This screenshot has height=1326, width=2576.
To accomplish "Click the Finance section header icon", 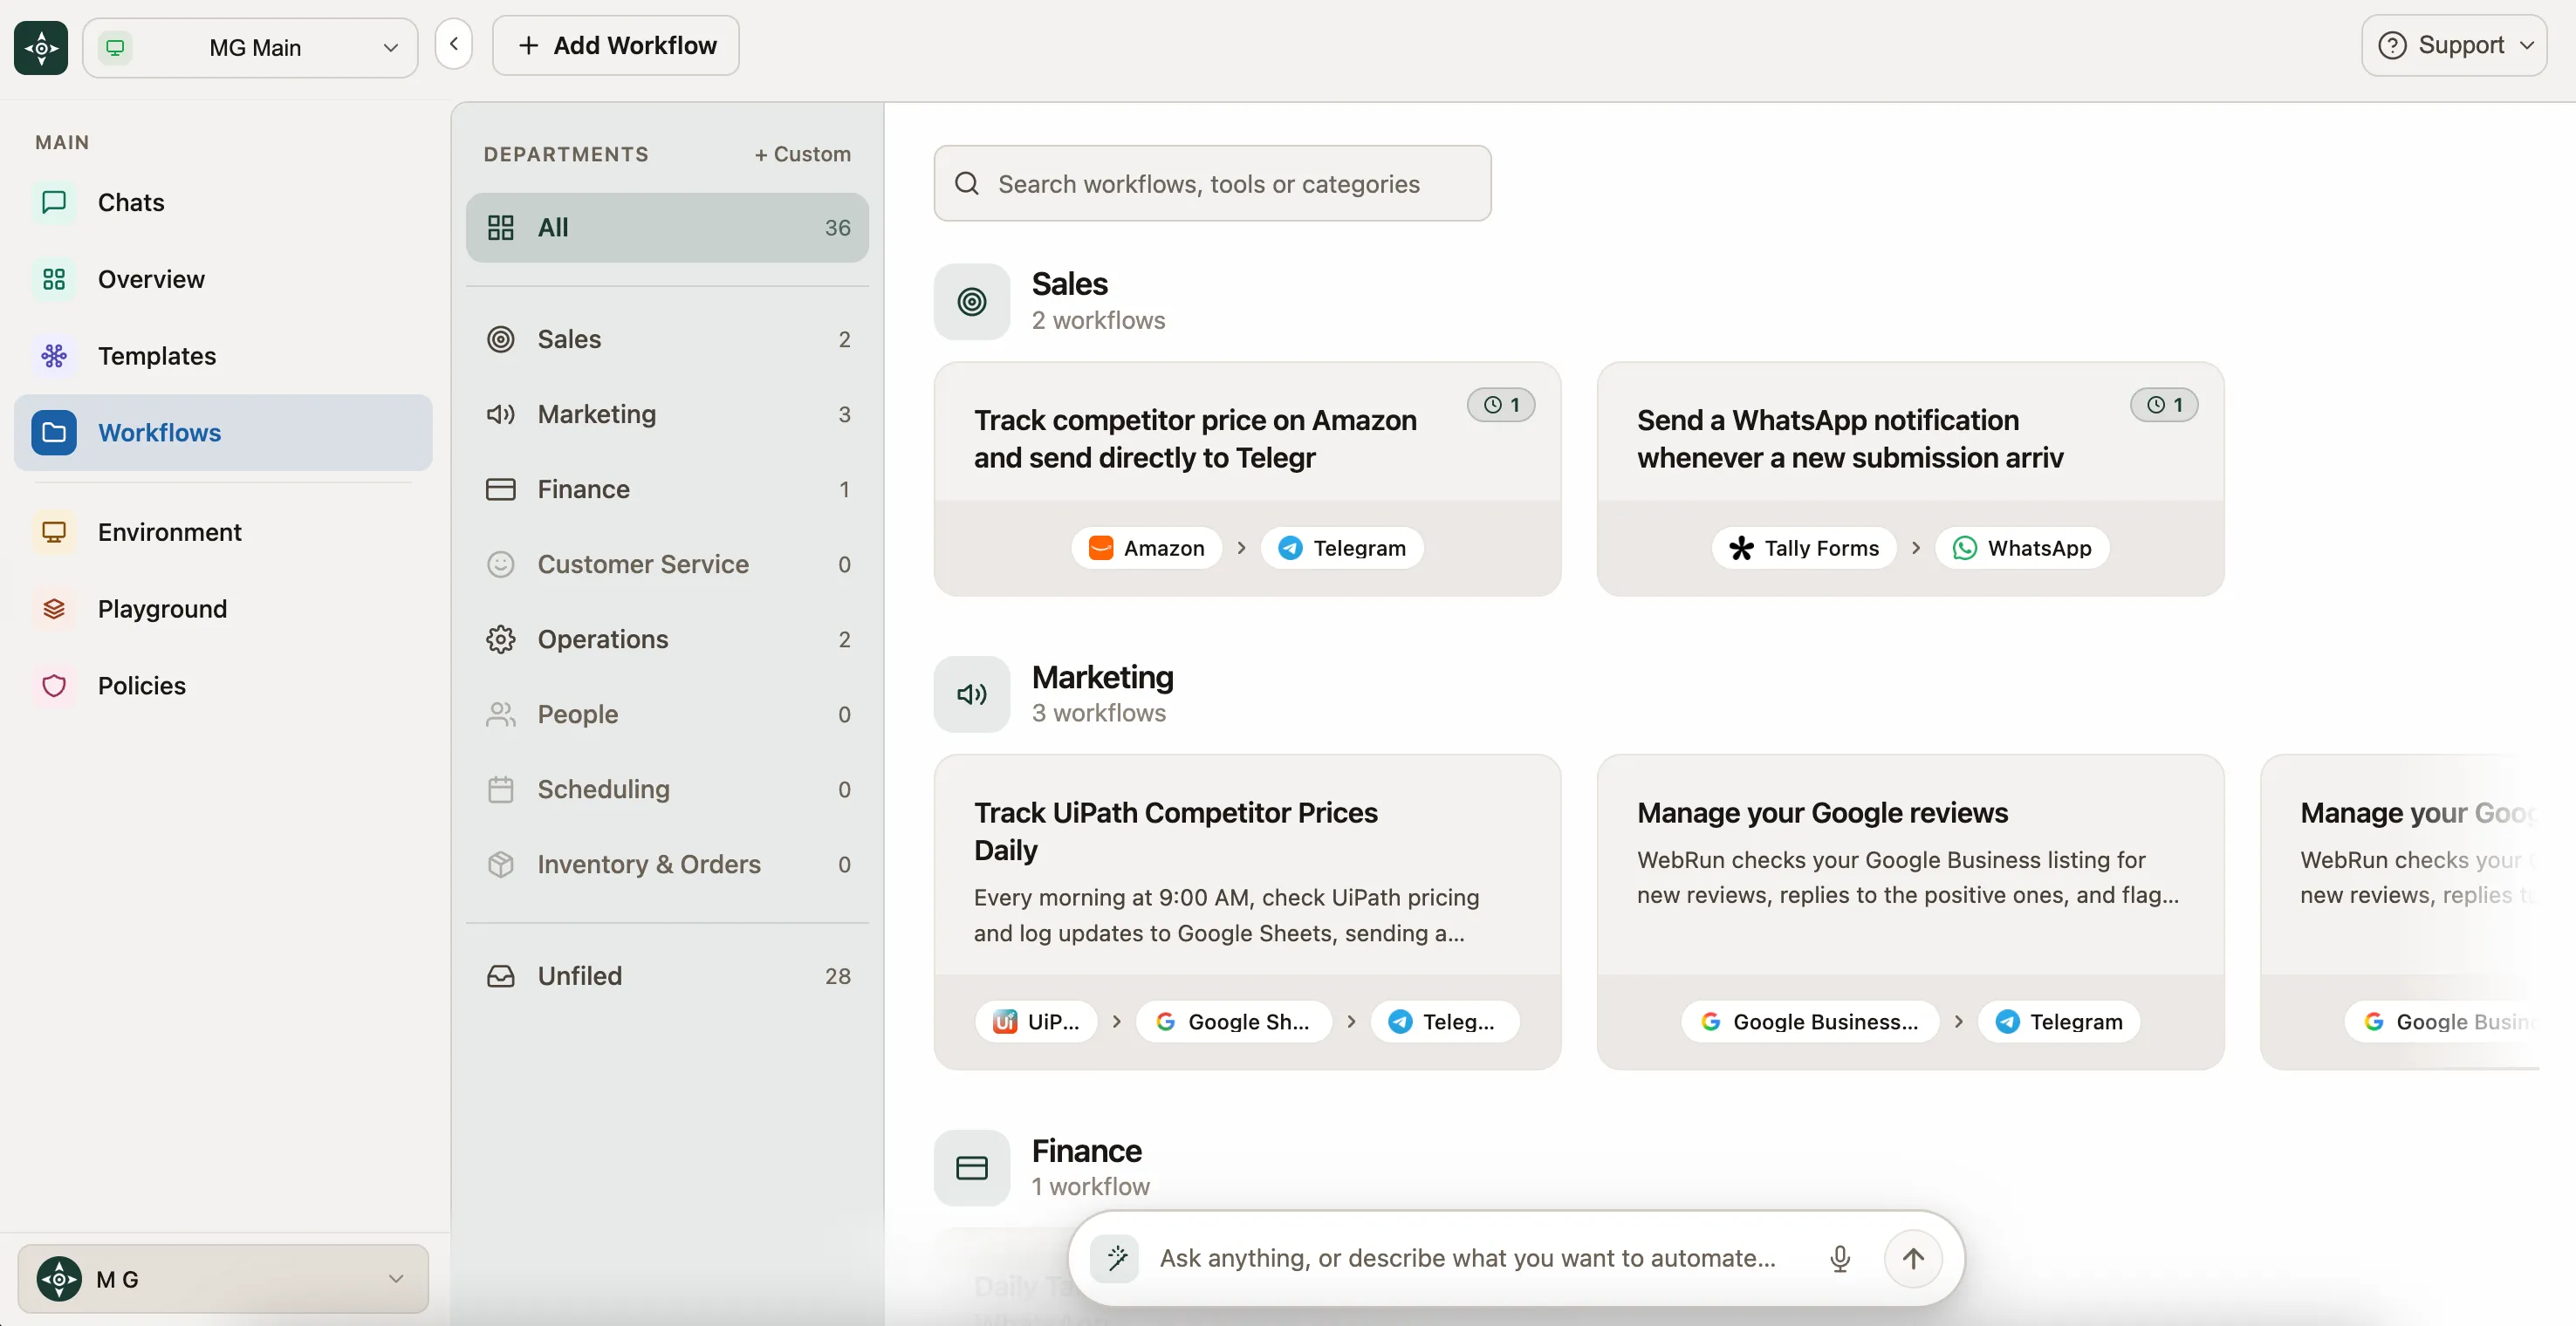I will click(972, 1168).
